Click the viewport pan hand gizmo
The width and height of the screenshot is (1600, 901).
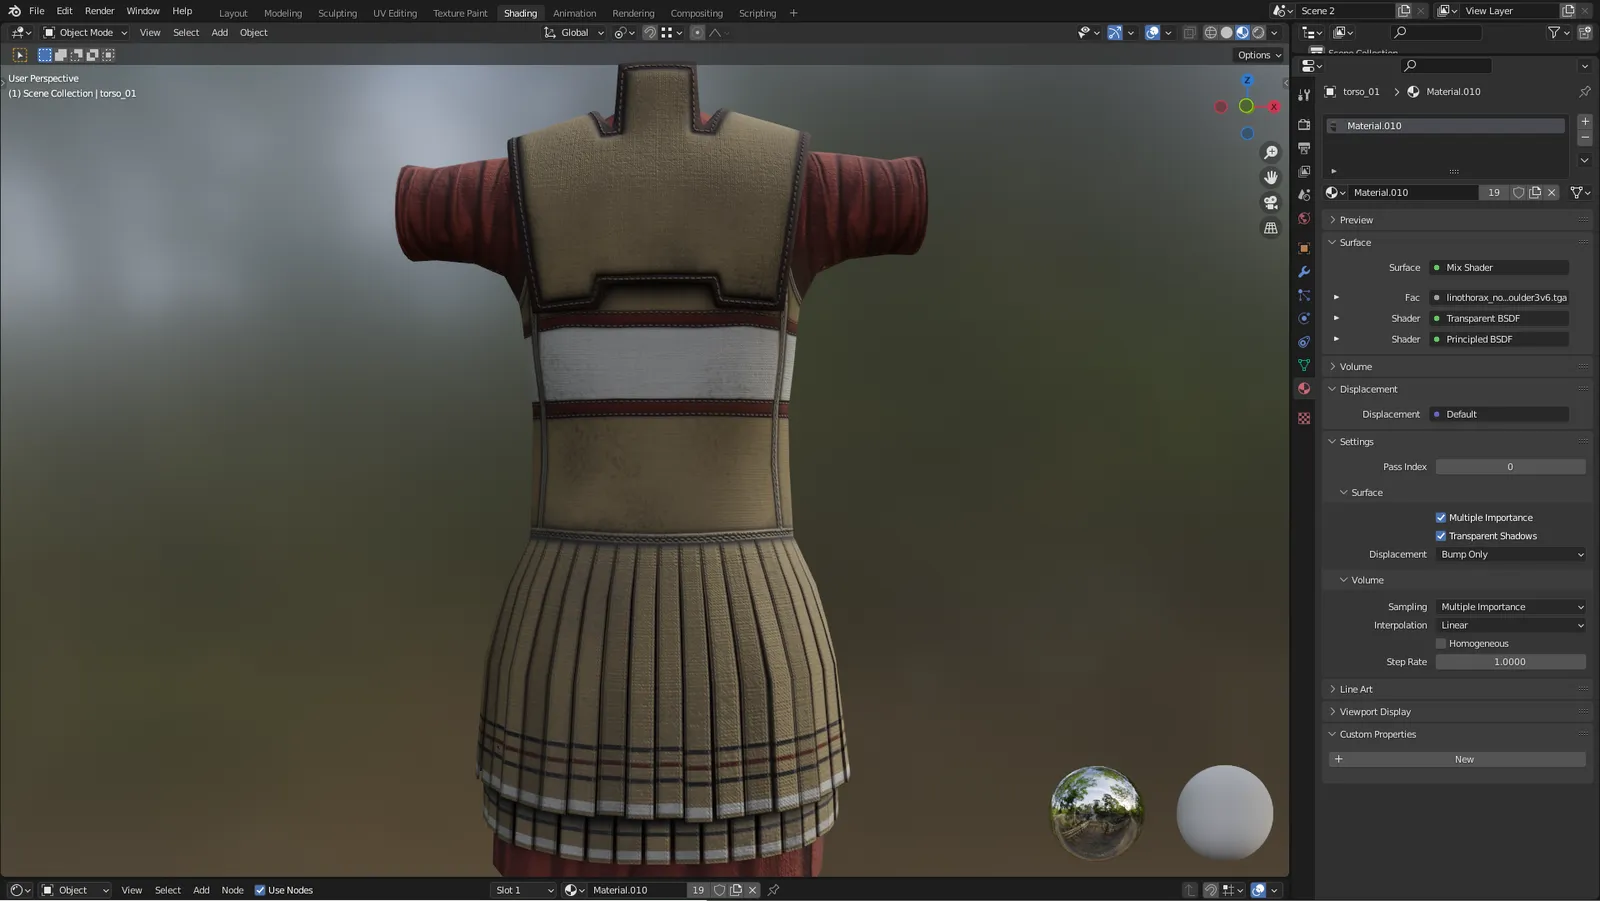coord(1271,177)
